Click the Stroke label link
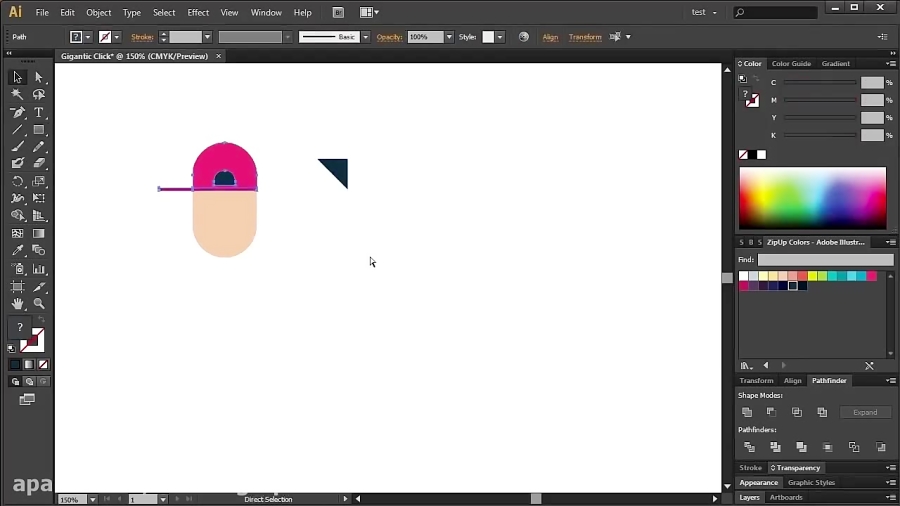Viewport: 900px width, 506px height. (x=142, y=37)
